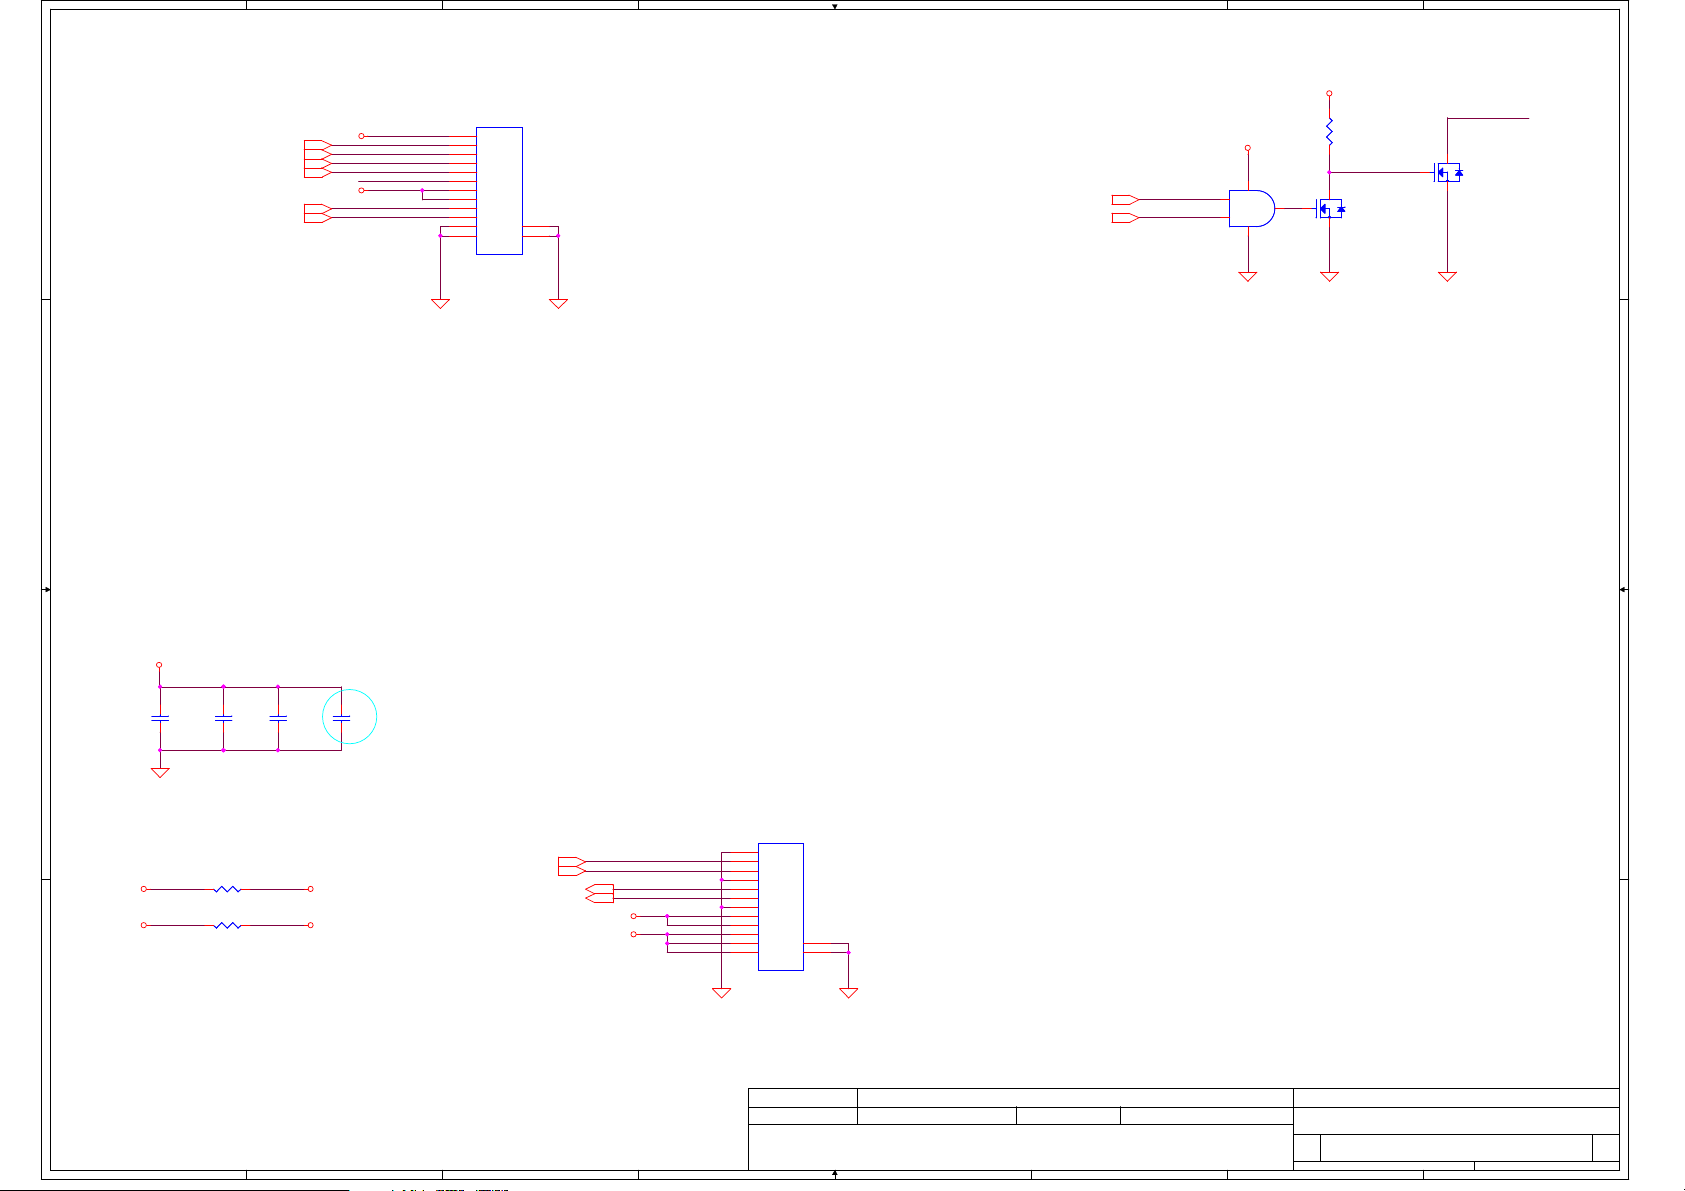
Task: Select the MOSFET beside the long top-right wire
Action: click(1448, 173)
